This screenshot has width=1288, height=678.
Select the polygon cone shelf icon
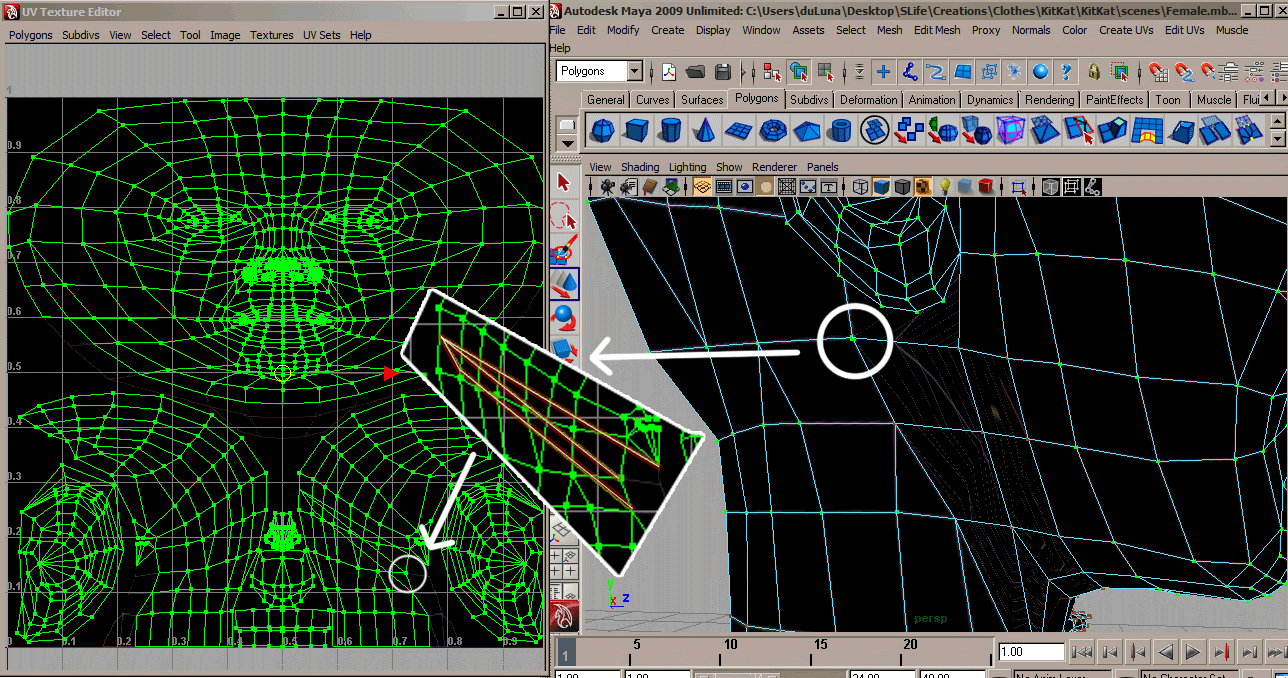(x=704, y=130)
